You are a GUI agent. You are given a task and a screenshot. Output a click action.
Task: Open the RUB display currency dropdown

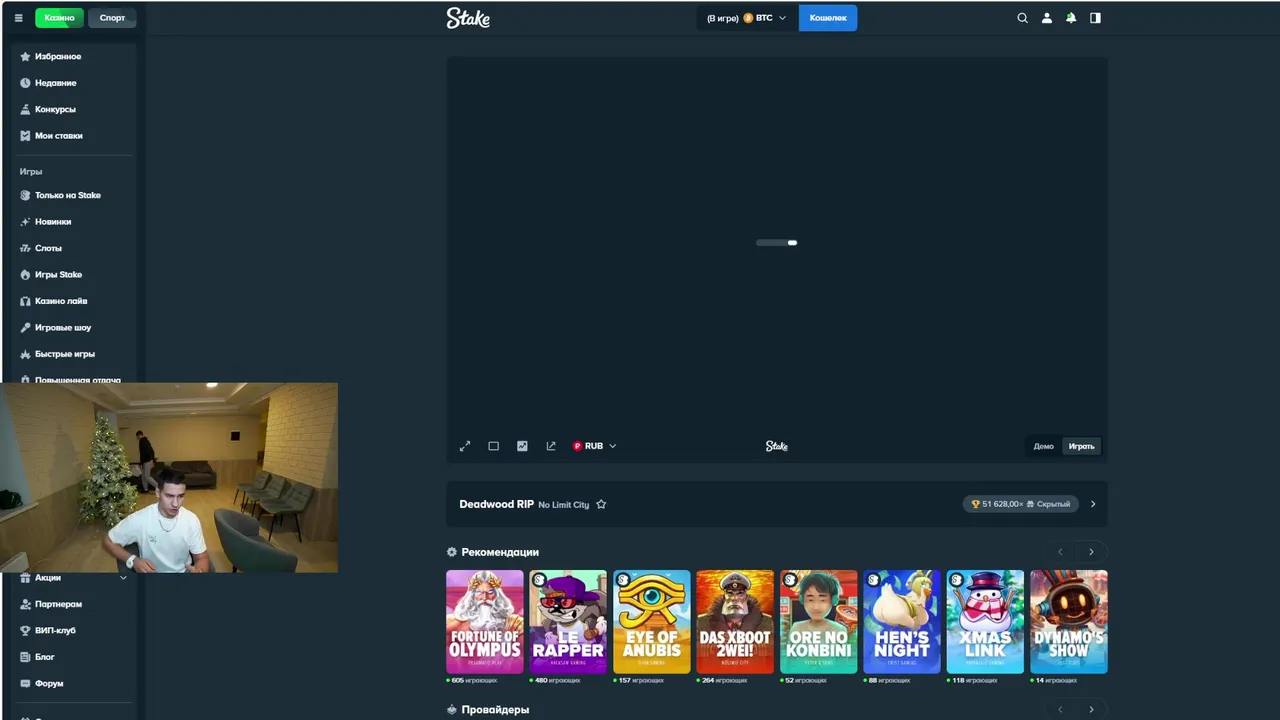[594, 446]
